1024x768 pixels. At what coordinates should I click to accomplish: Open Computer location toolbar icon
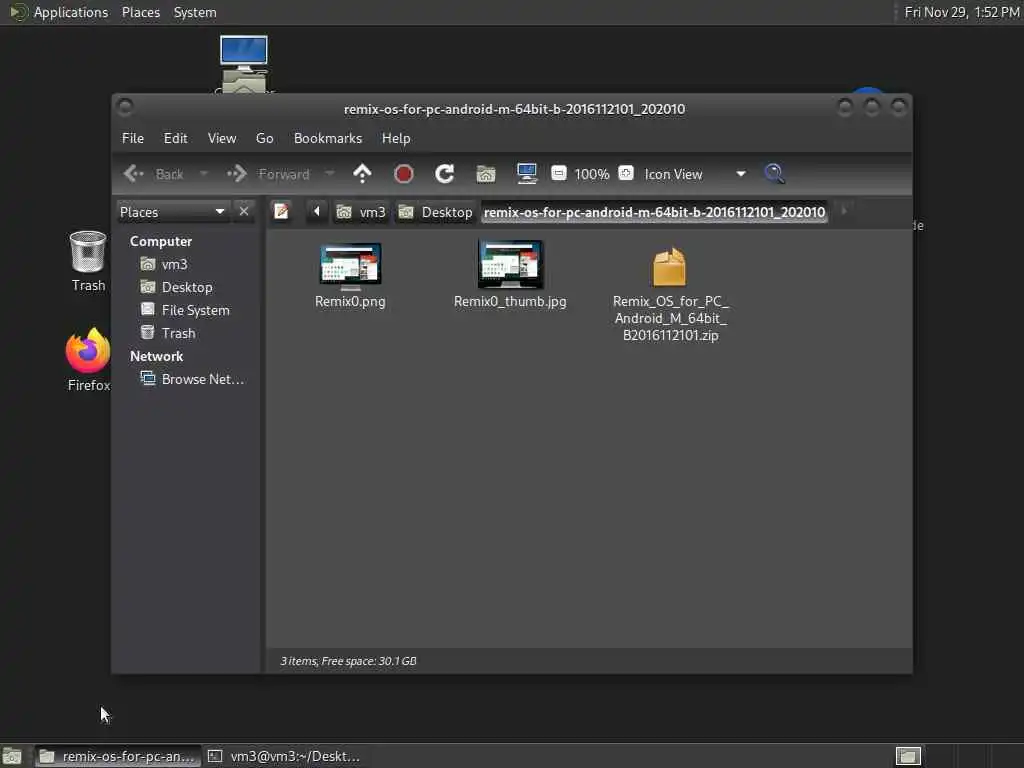point(526,174)
